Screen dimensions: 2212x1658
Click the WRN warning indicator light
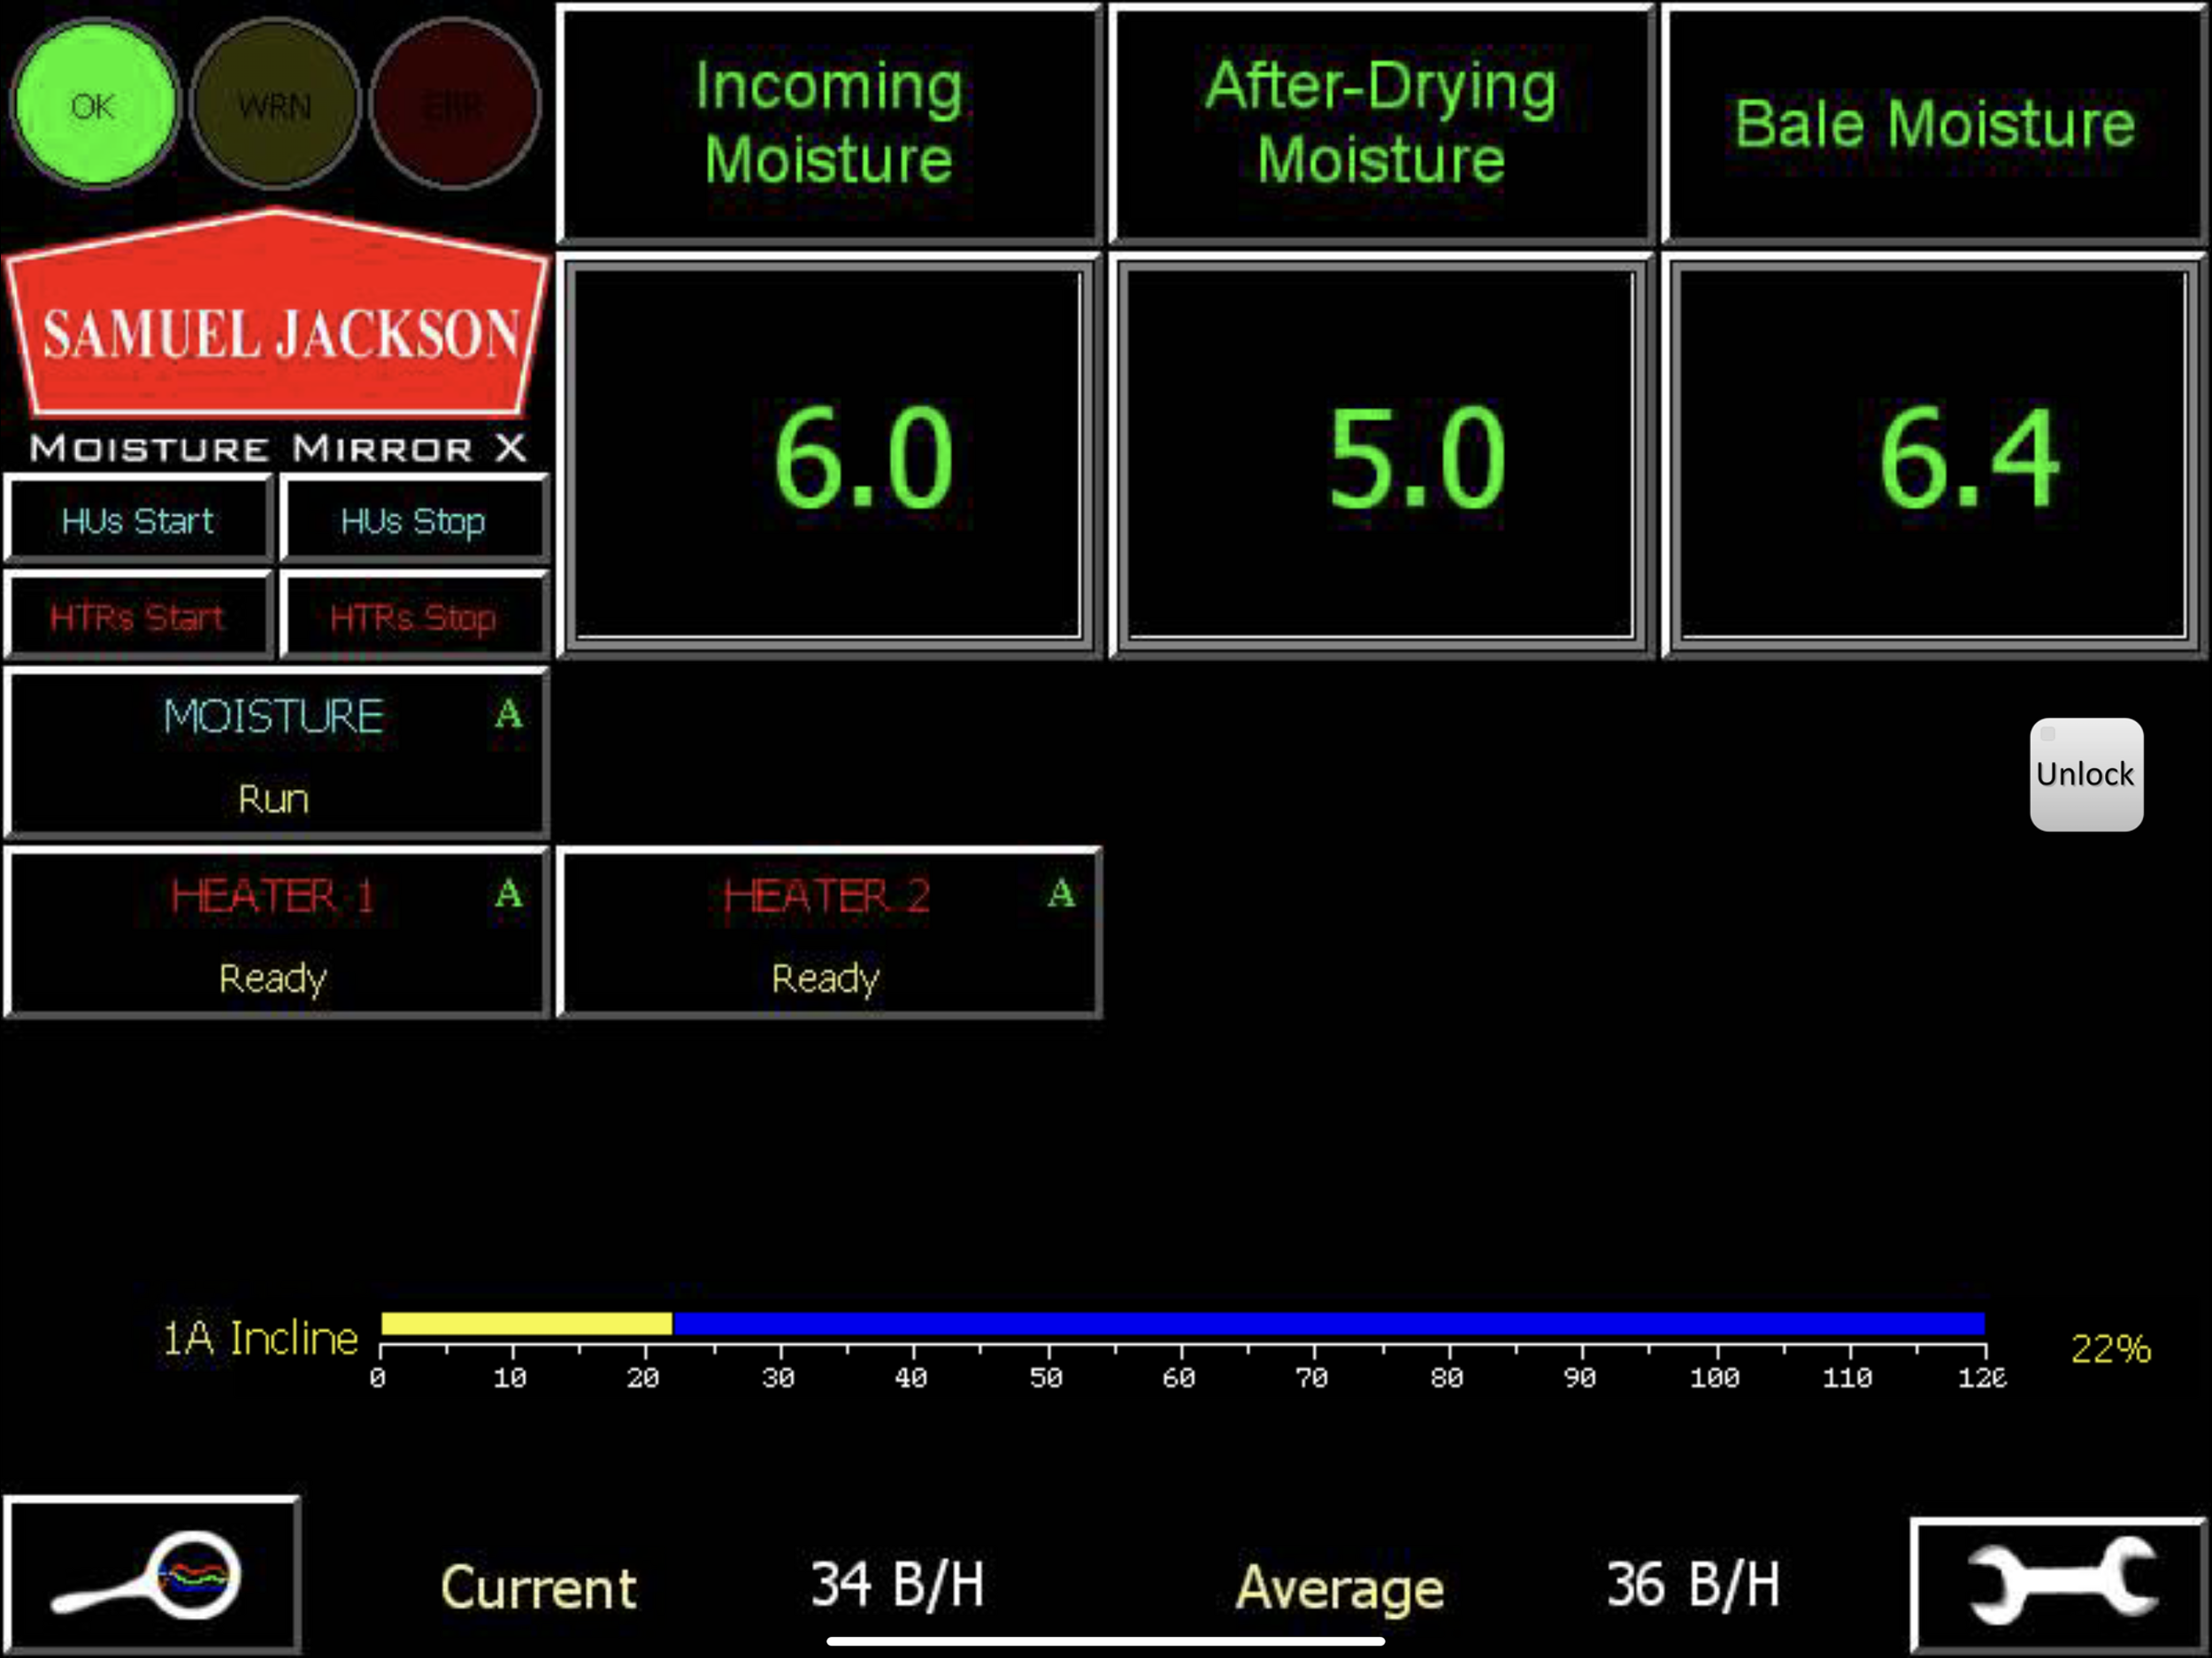(274, 104)
